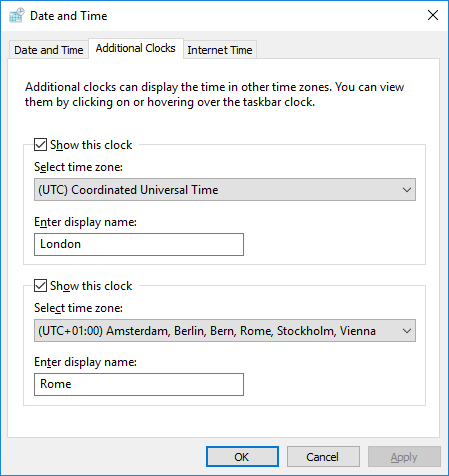Click Enter display name label above London
The image size is (449, 476).
[x=85, y=222]
